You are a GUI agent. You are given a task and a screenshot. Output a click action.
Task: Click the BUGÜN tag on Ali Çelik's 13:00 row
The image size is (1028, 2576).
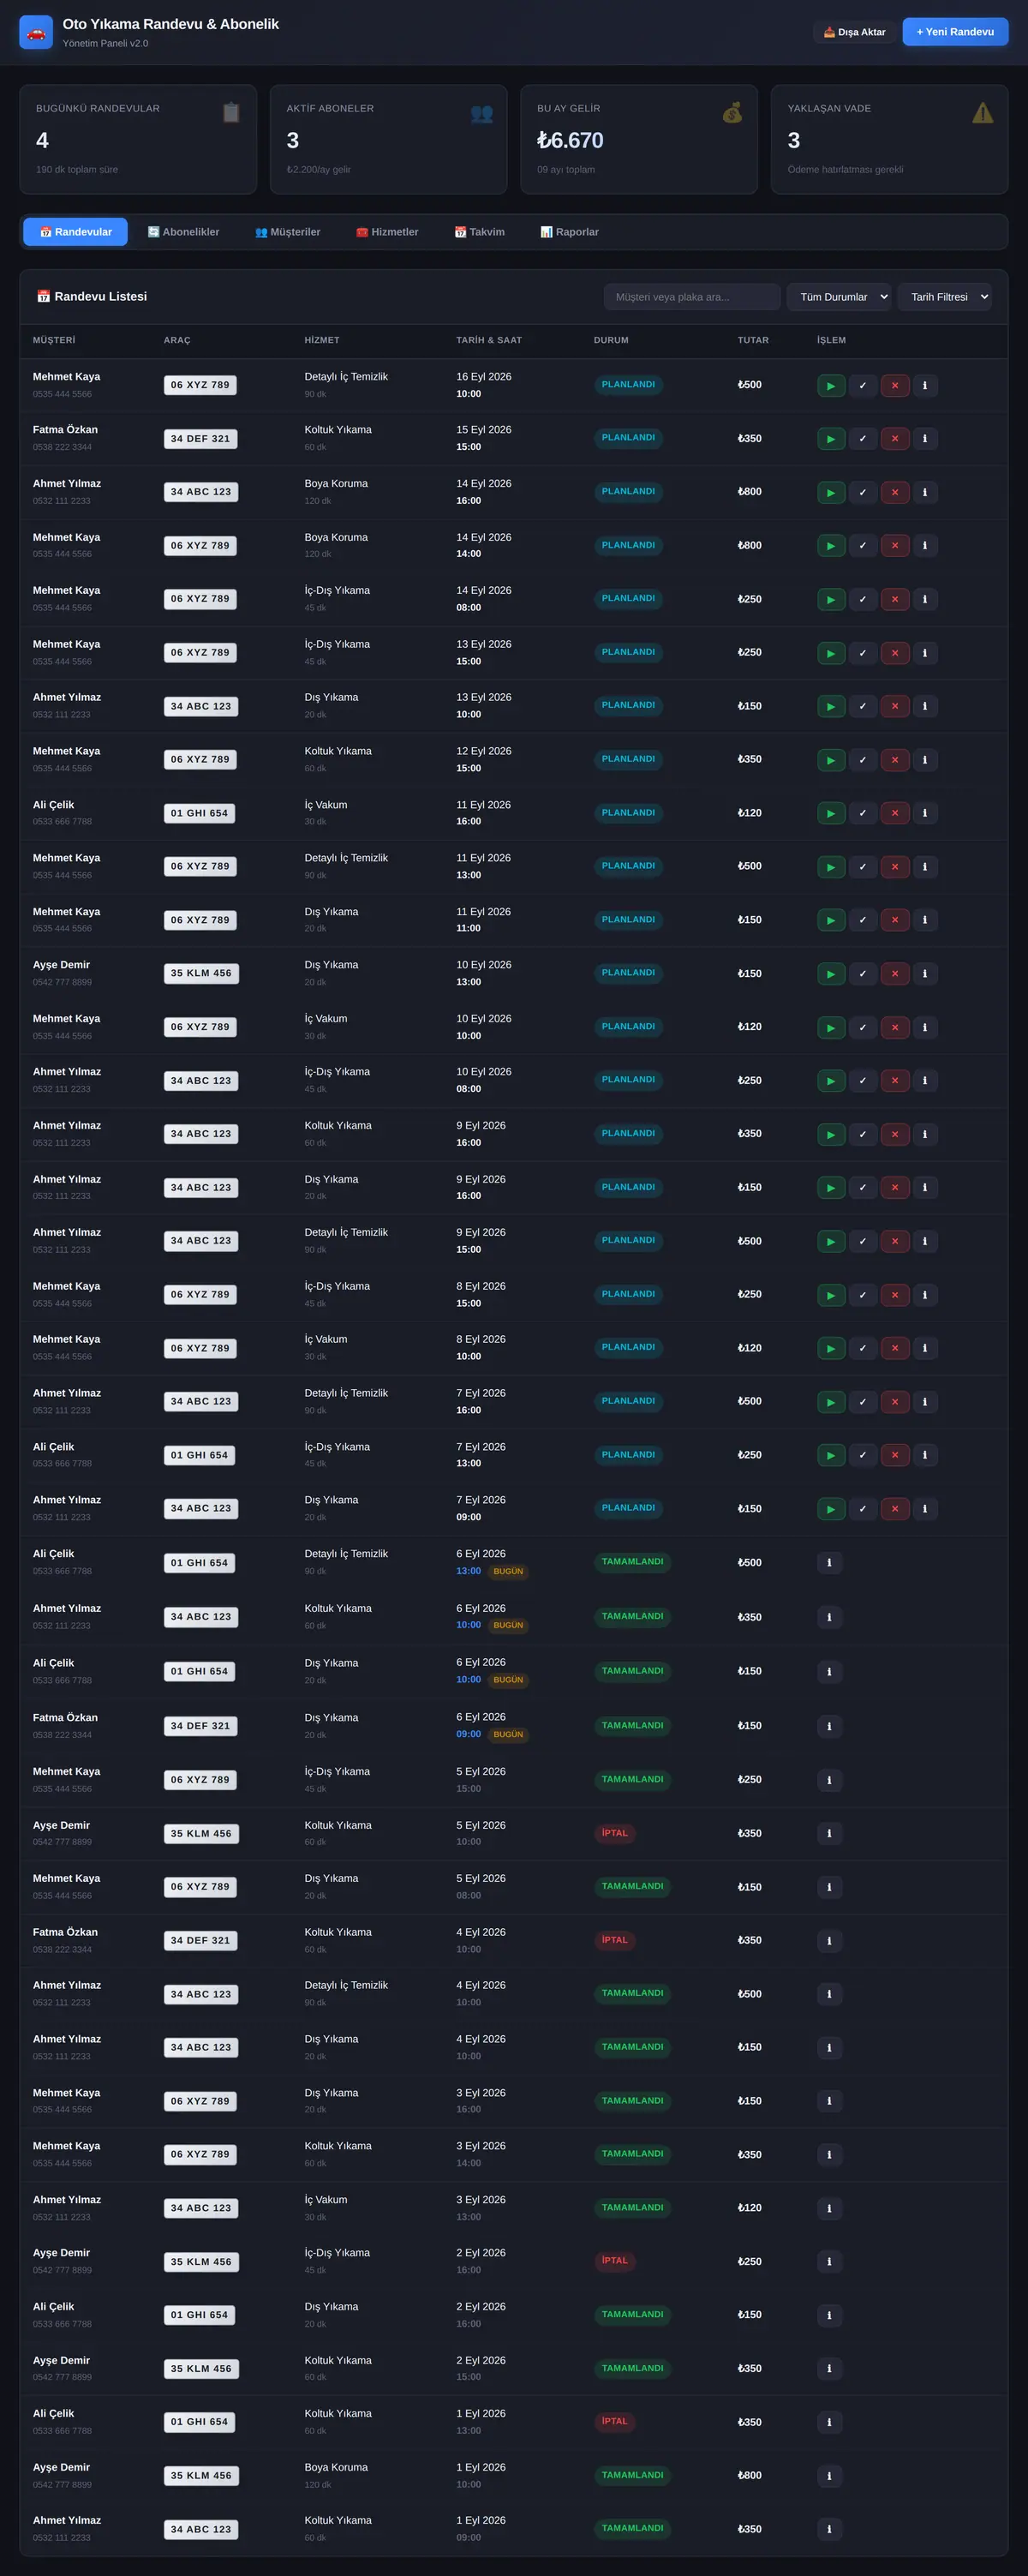(508, 1571)
